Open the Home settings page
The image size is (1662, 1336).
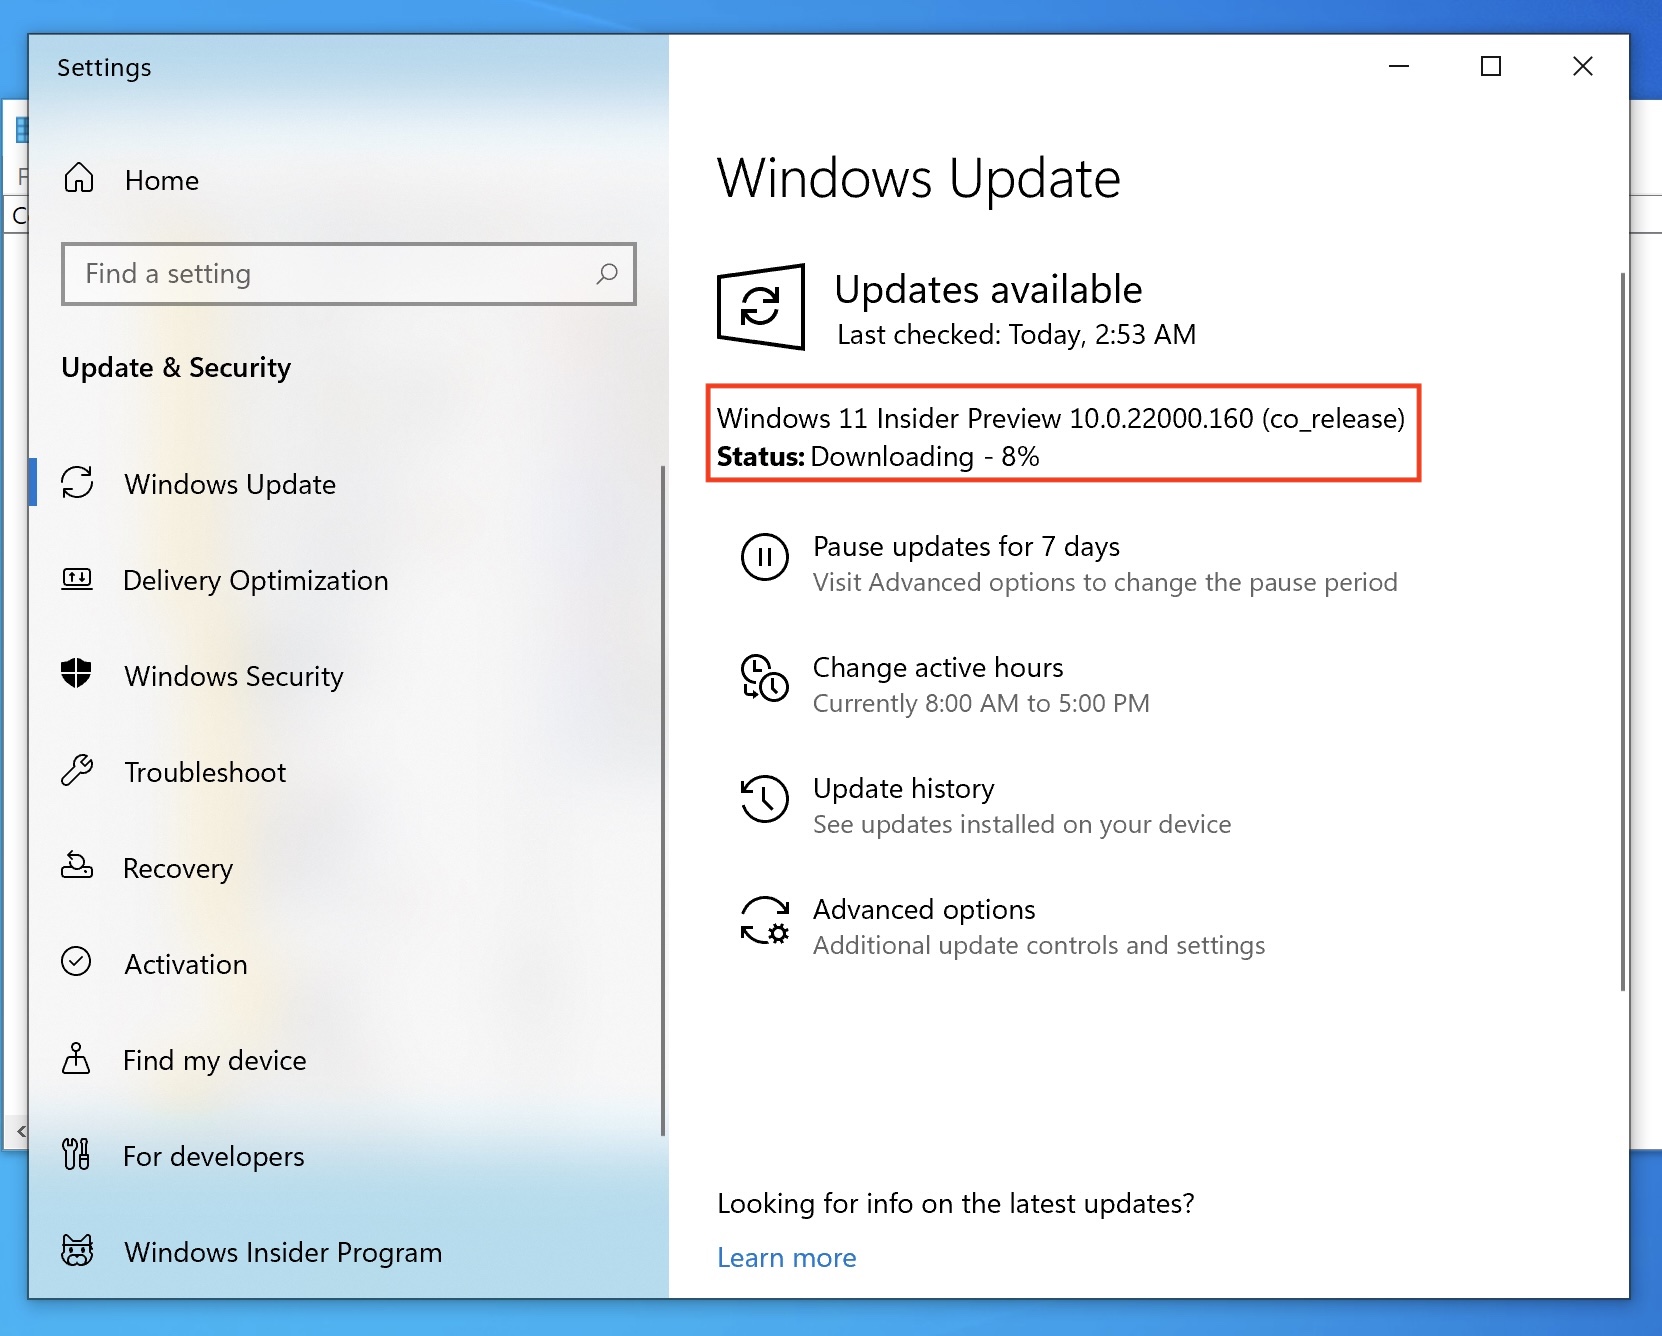(x=162, y=180)
